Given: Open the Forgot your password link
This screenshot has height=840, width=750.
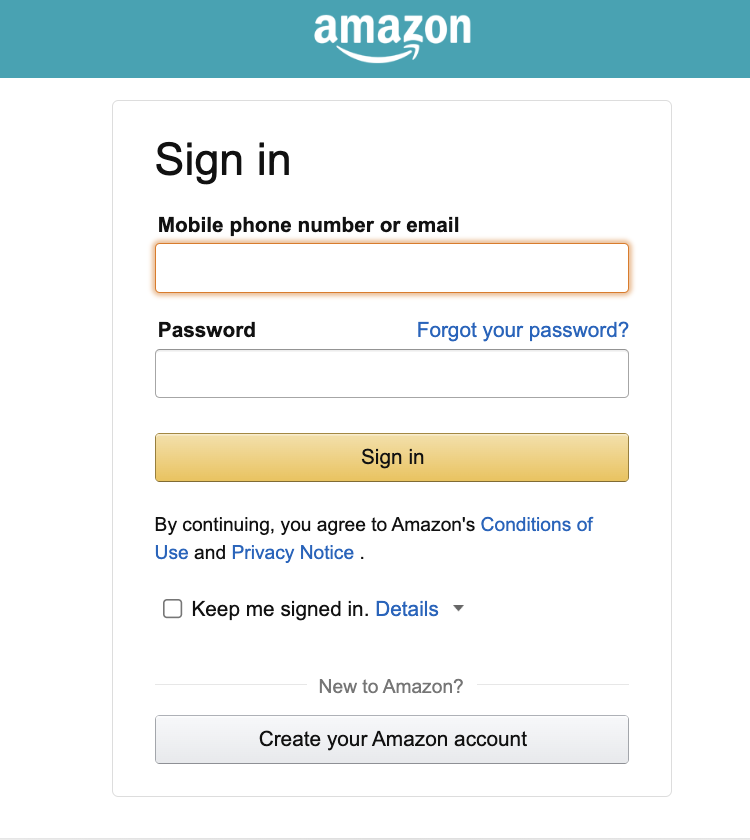Looking at the screenshot, I should pos(522,330).
